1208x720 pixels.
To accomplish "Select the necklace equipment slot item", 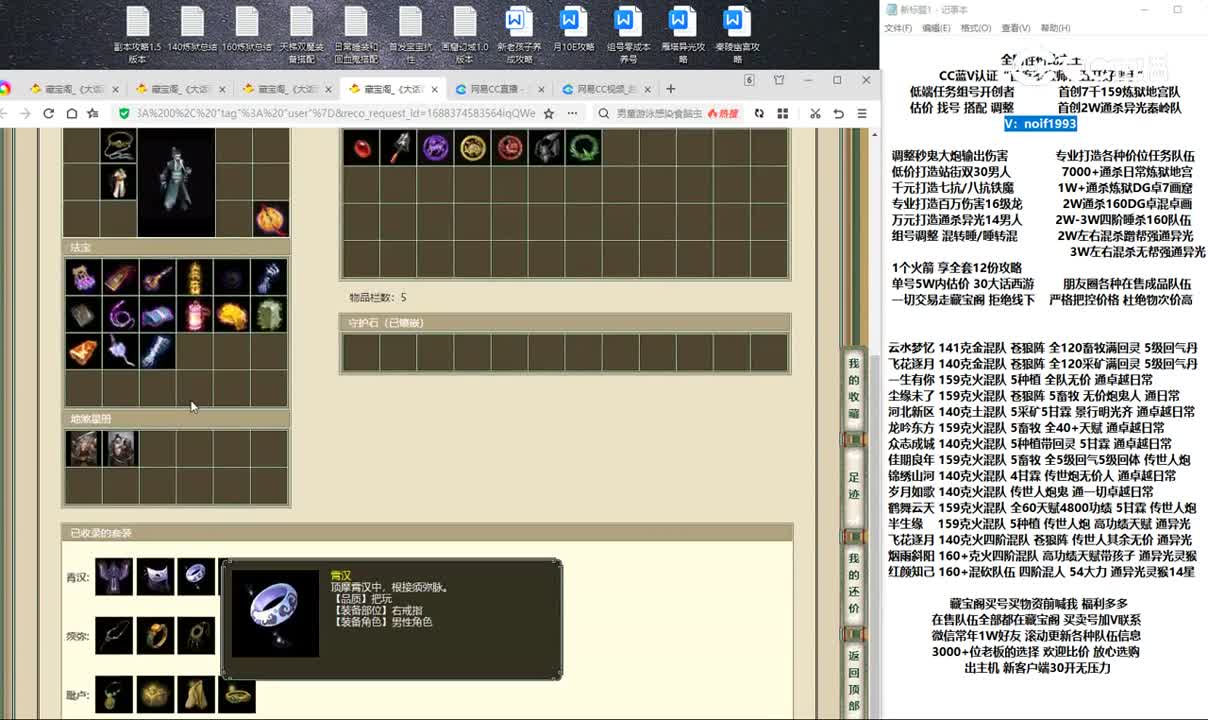I will pos(118,145).
